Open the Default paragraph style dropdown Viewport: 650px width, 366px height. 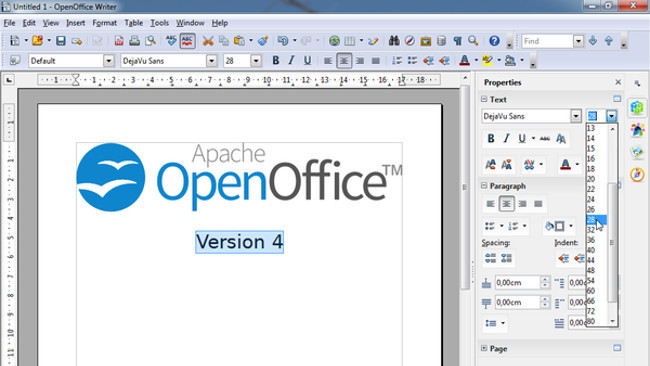(109, 61)
